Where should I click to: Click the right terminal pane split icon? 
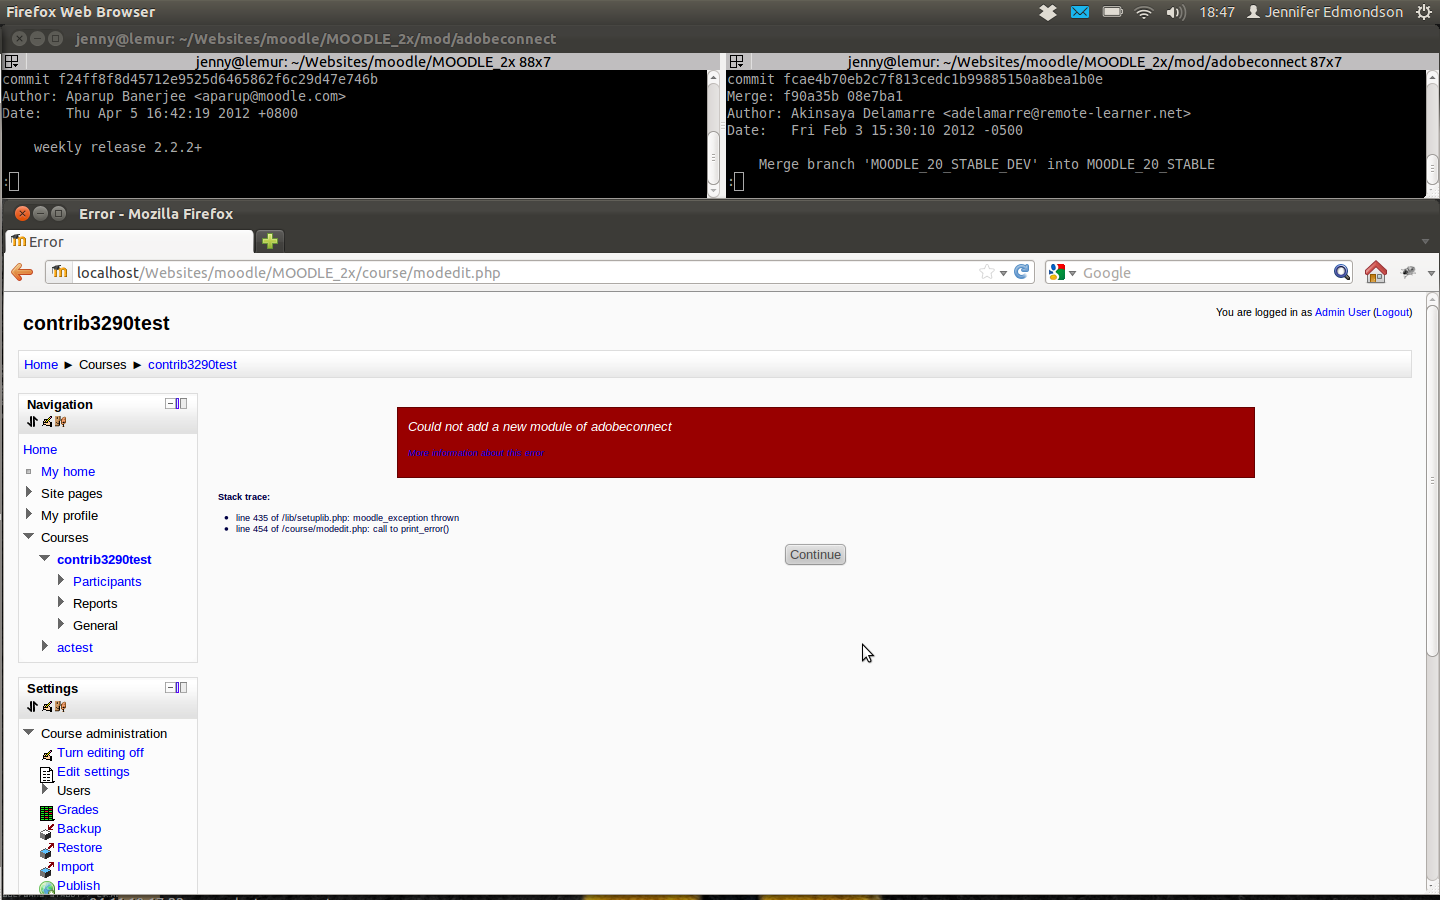pyautogui.click(x=736, y=61)
